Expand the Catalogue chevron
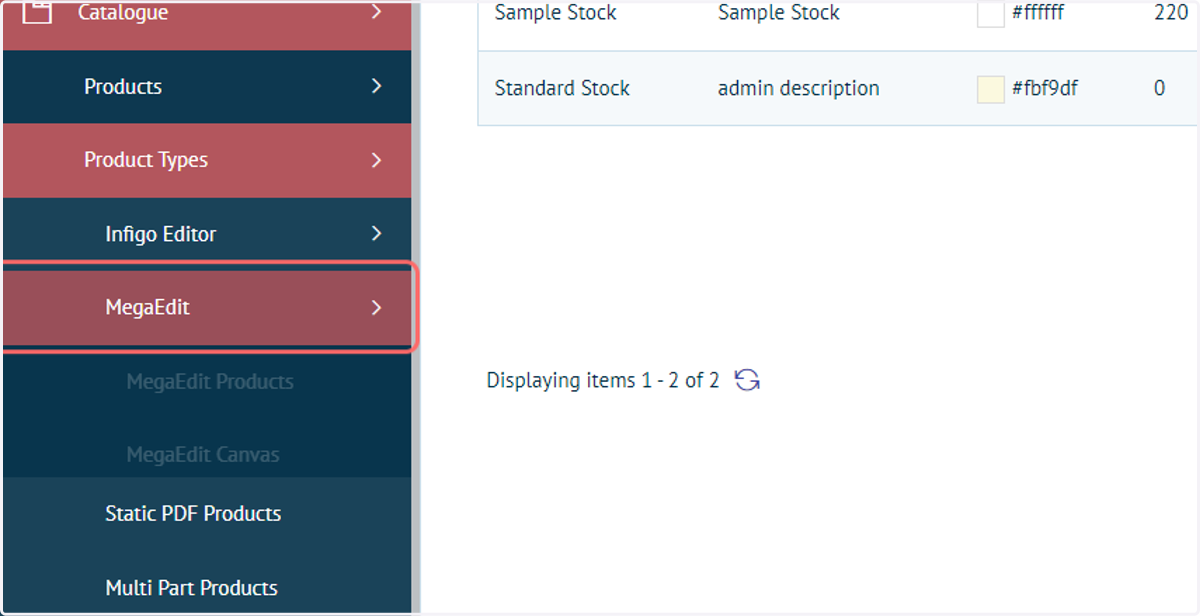Screen dimensions: 1200x616 coord(376,12)
